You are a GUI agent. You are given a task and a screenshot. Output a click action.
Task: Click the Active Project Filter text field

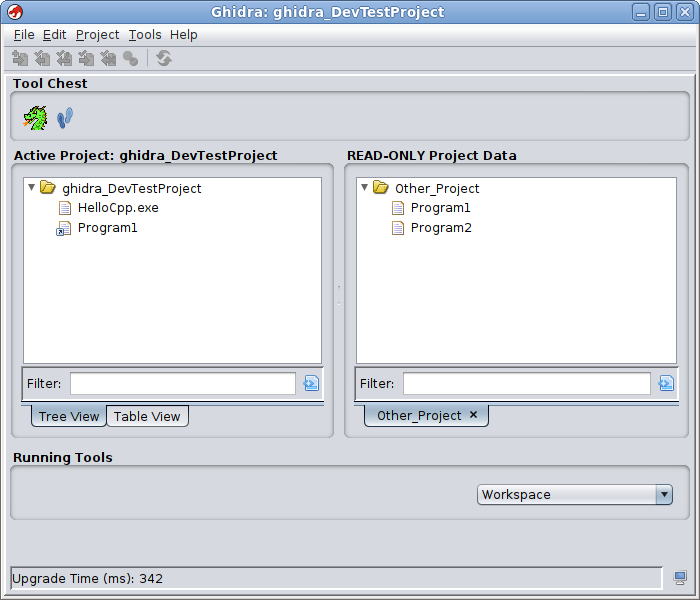point(182,384)
